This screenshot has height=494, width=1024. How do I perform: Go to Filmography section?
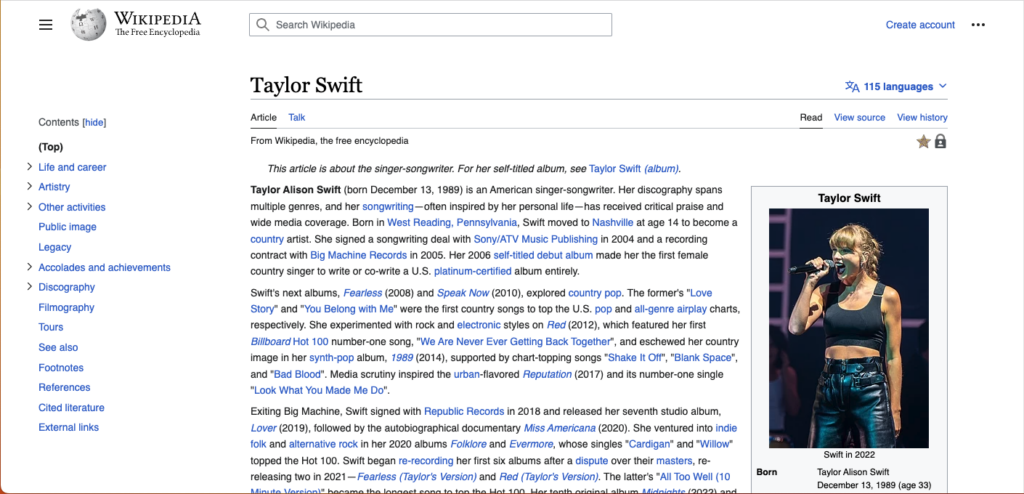click(66, 307)
